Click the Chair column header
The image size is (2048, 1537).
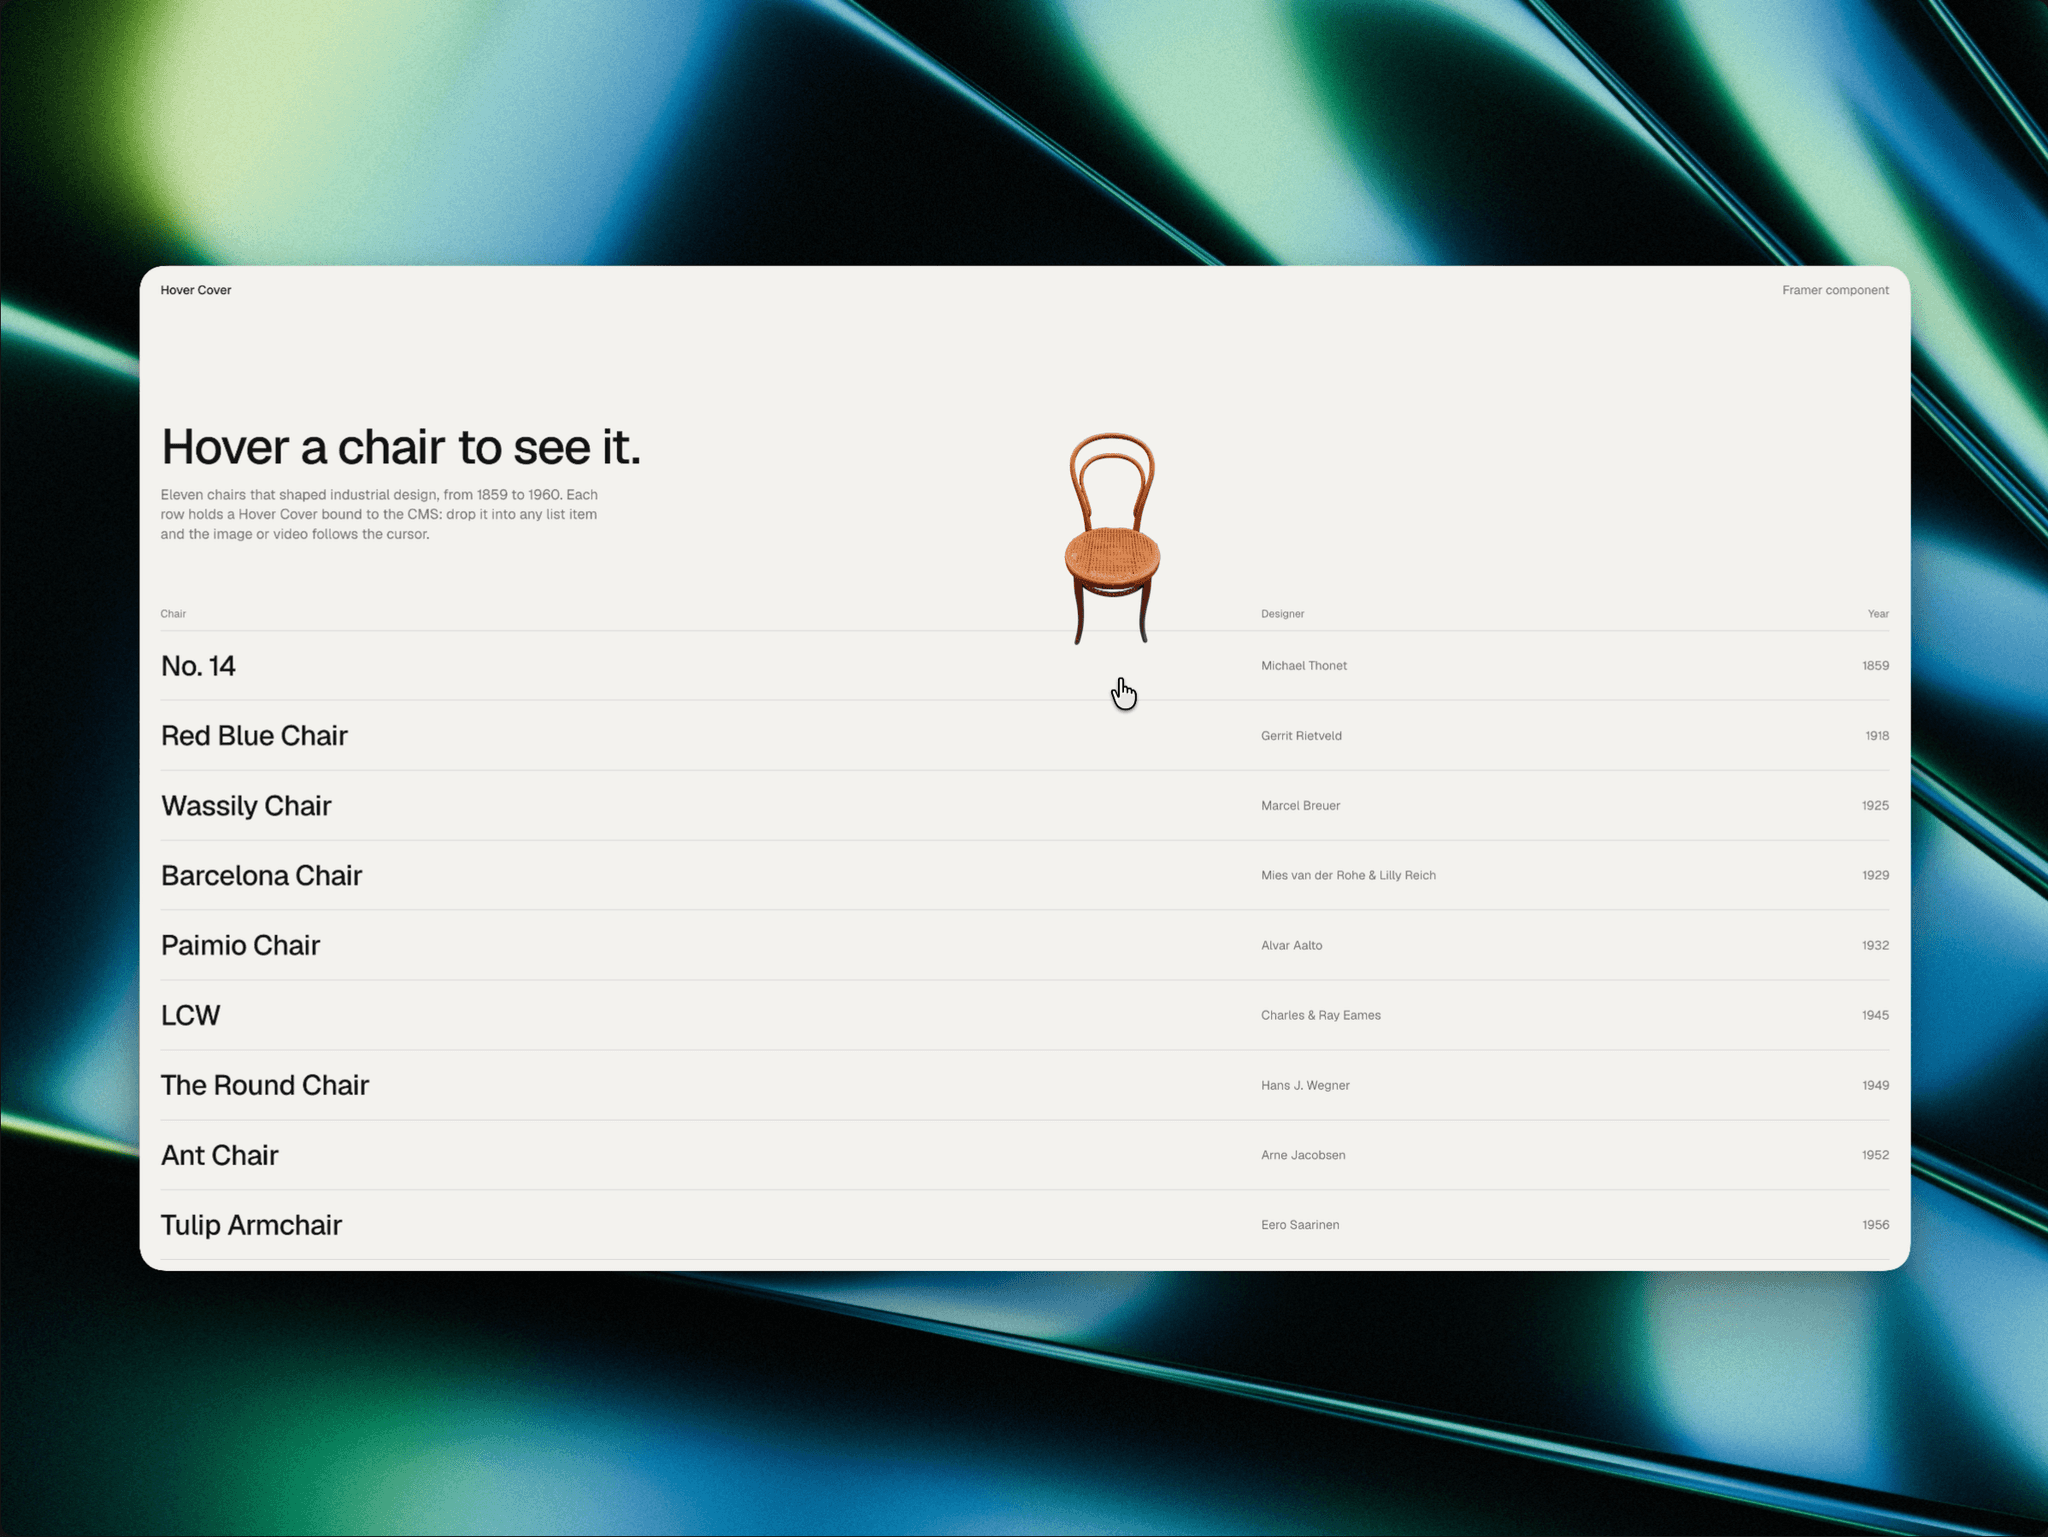[x=173, y=614]
